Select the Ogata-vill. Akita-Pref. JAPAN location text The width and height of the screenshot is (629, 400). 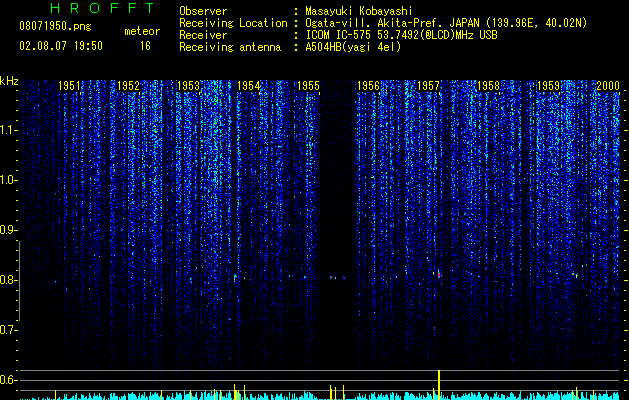click(446, 24)
